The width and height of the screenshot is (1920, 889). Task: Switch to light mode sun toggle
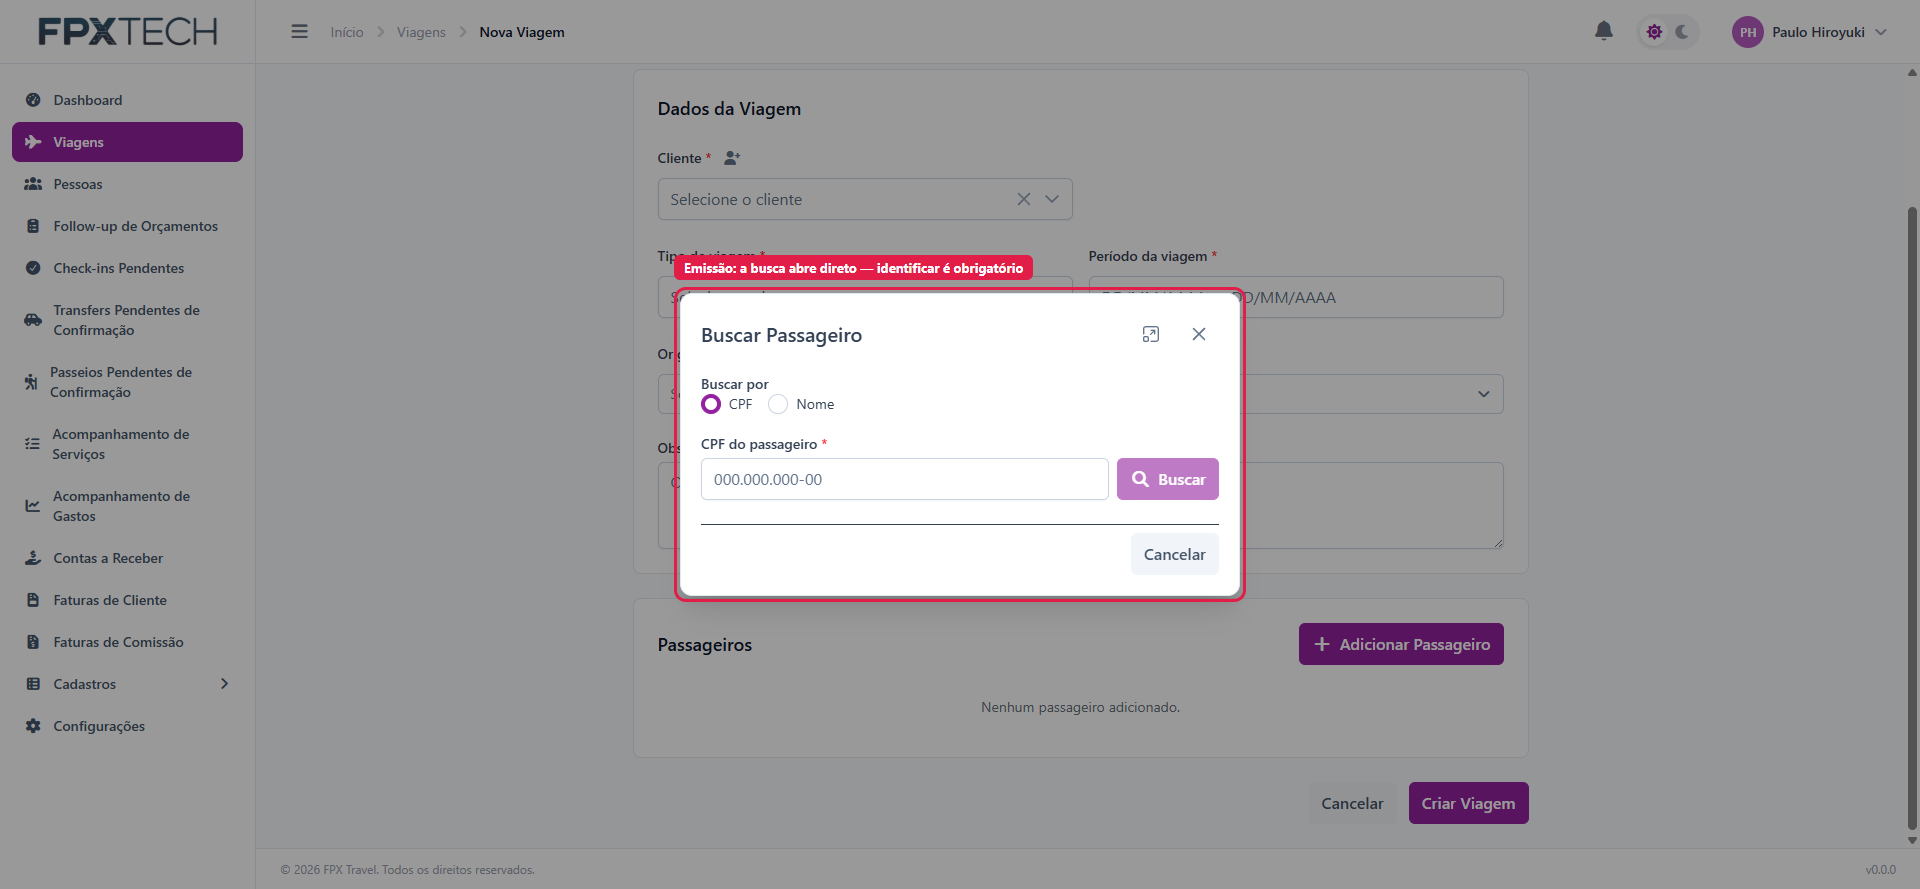pos(1655,32)
